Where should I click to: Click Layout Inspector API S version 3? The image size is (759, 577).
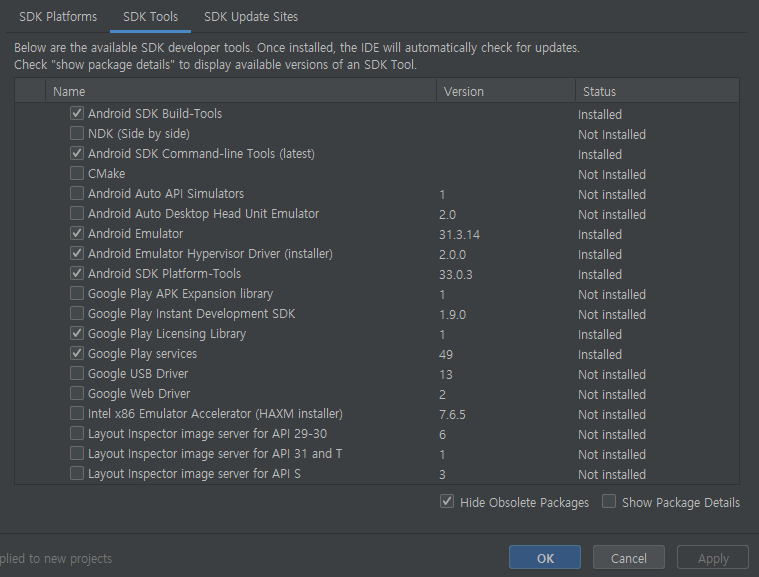[x=442, y=475]
